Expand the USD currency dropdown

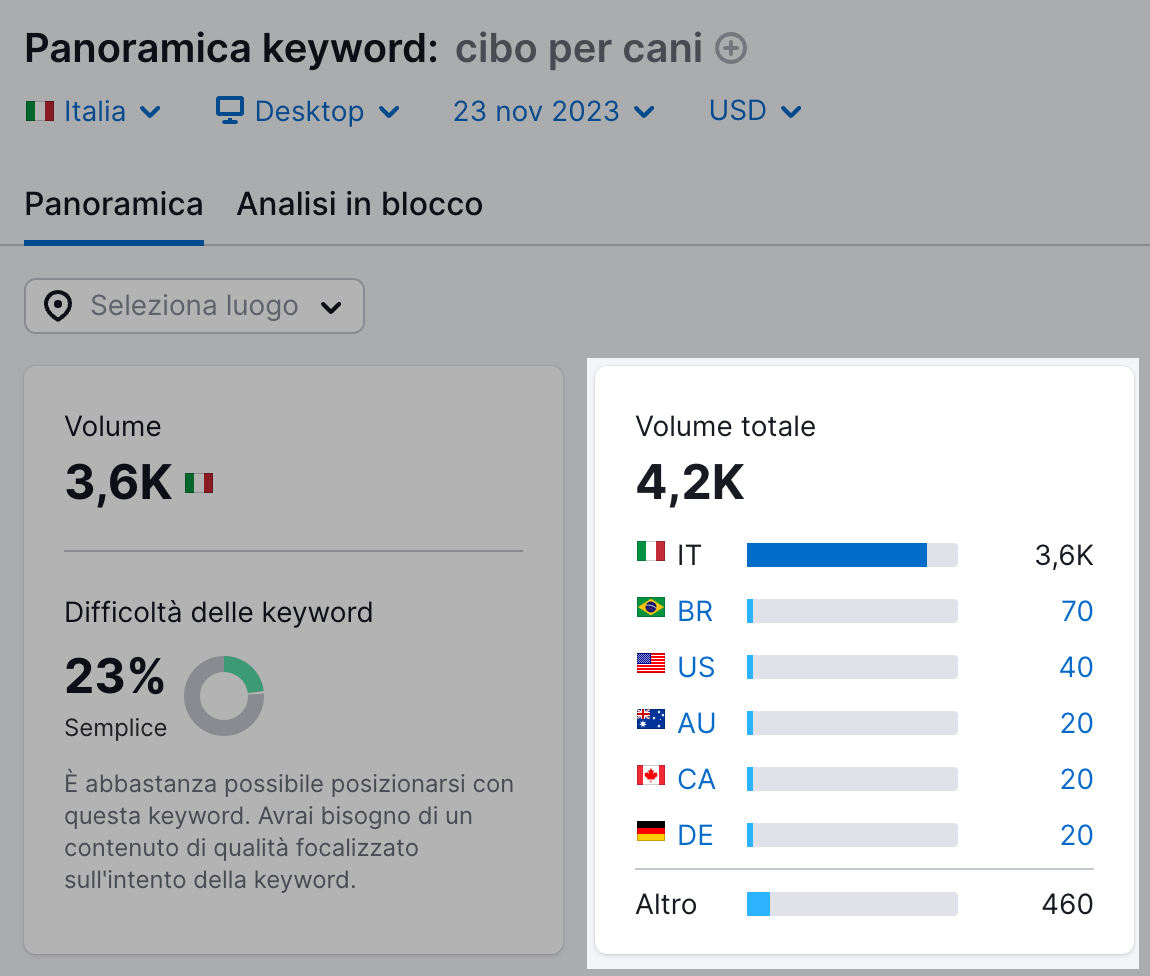click(x=755, y=111)
